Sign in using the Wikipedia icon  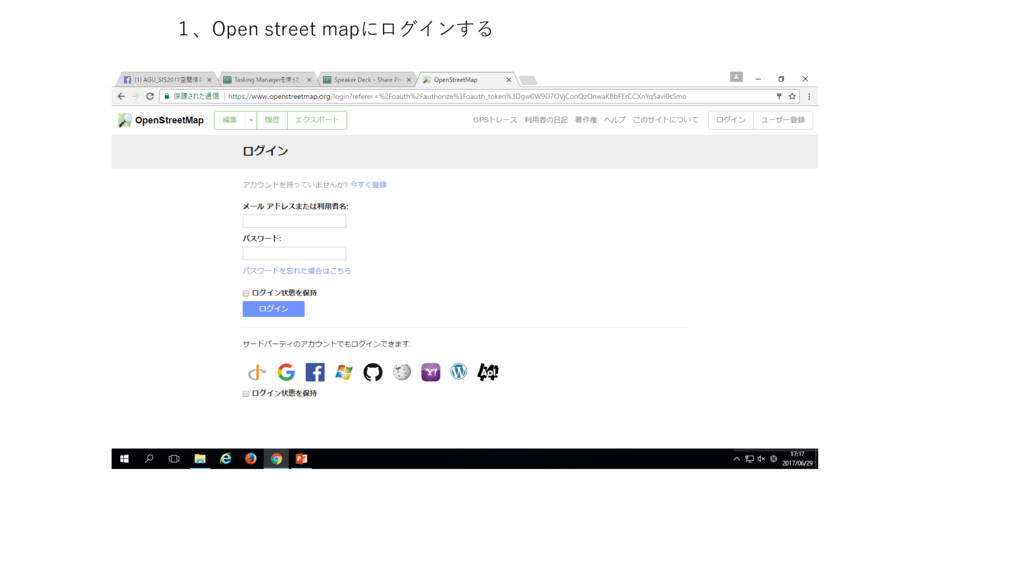coord(402,372)
